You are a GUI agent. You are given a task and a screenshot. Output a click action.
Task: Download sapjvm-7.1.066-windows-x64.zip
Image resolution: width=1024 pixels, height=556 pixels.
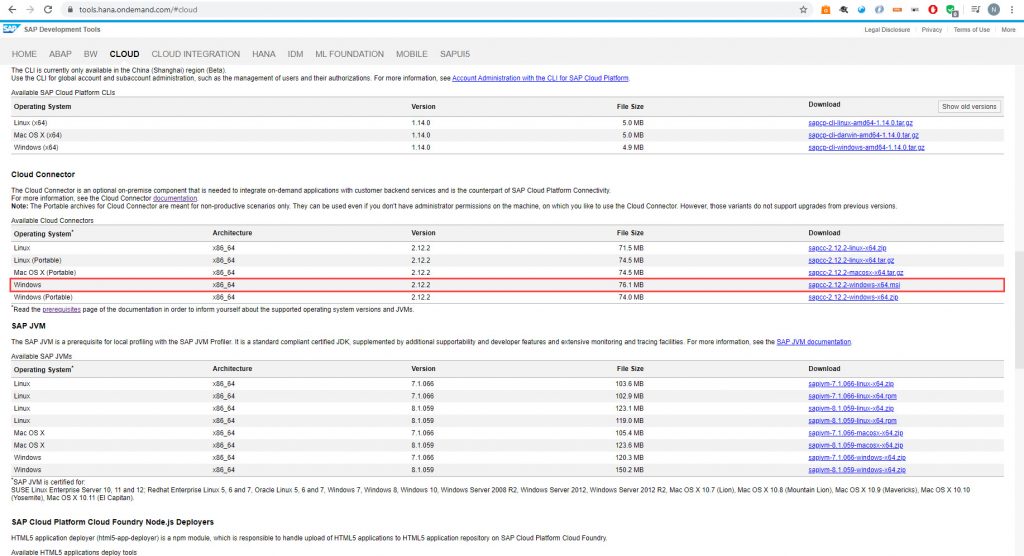tap(857, 458)
